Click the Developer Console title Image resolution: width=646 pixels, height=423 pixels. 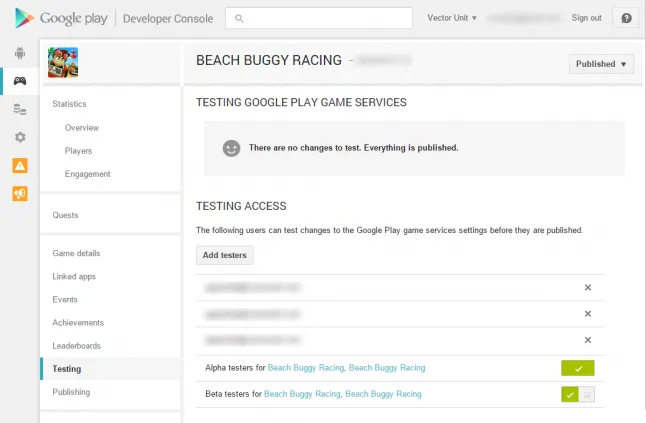(x=168, y=19)
